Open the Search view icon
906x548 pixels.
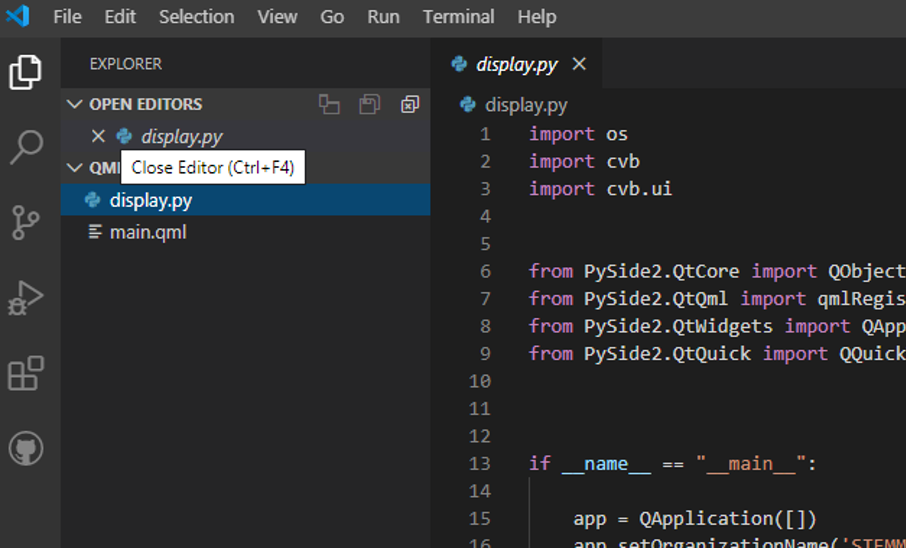pos(26,147)
